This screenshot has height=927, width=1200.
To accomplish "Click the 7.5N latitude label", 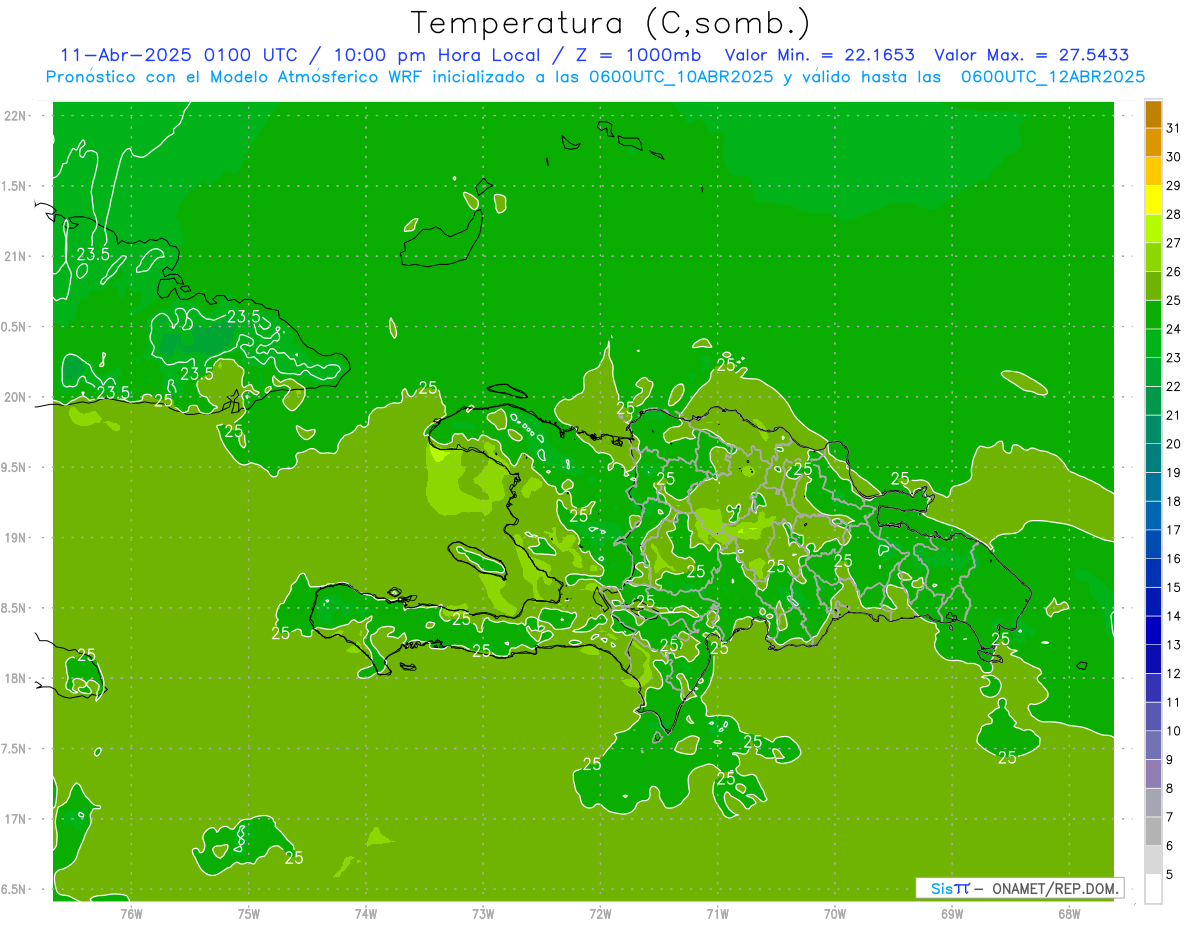I will (x=16, y=748).
